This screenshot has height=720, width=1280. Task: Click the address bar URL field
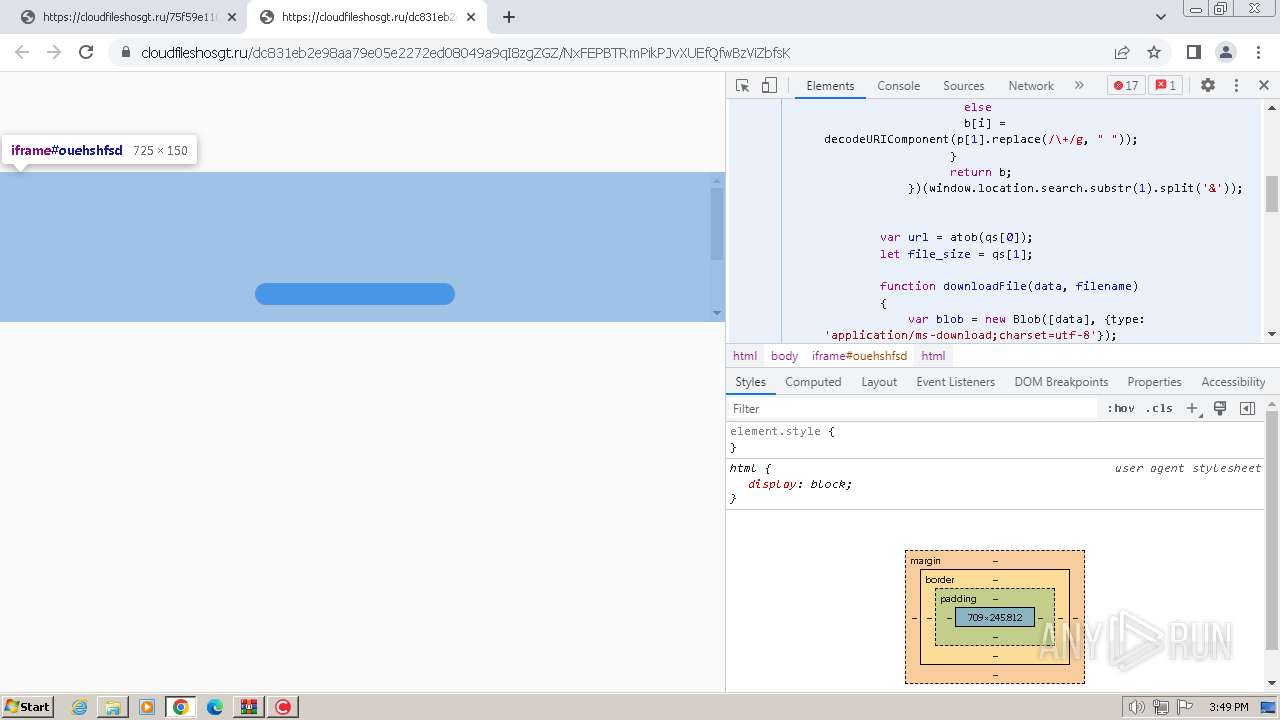[x=465, y=53]
